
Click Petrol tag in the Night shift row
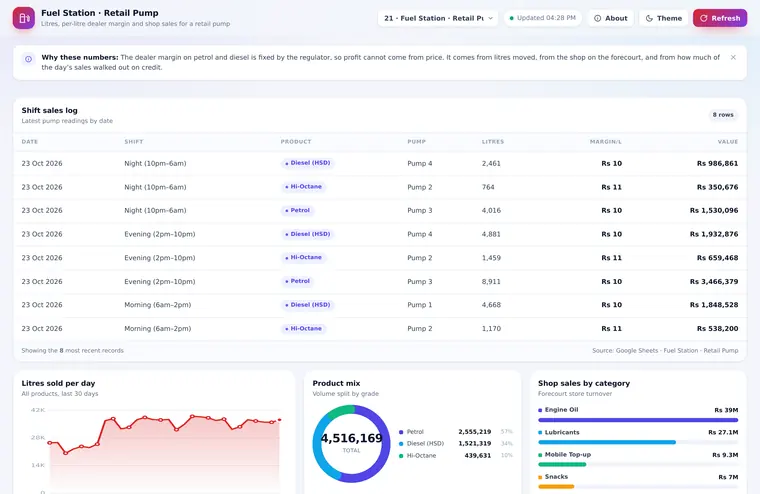pos(297,210)
